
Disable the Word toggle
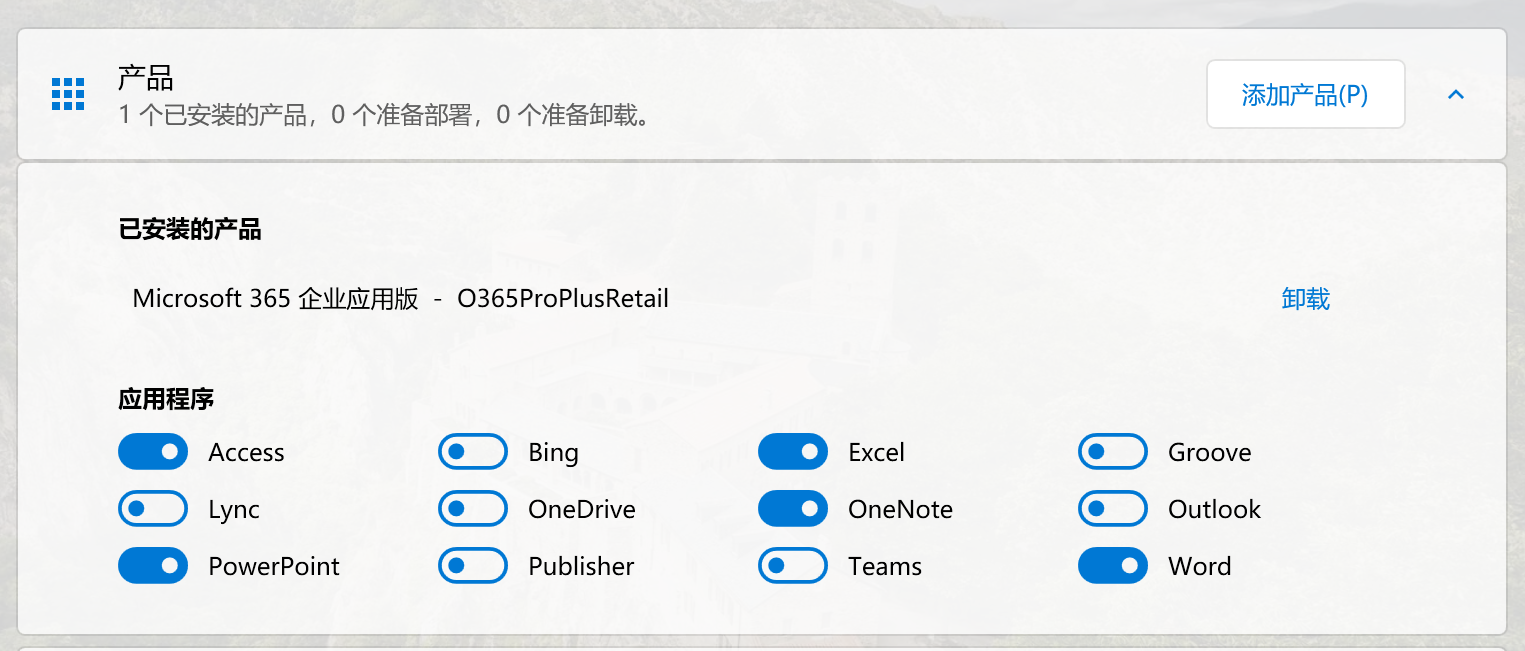tap(1113, 566)
